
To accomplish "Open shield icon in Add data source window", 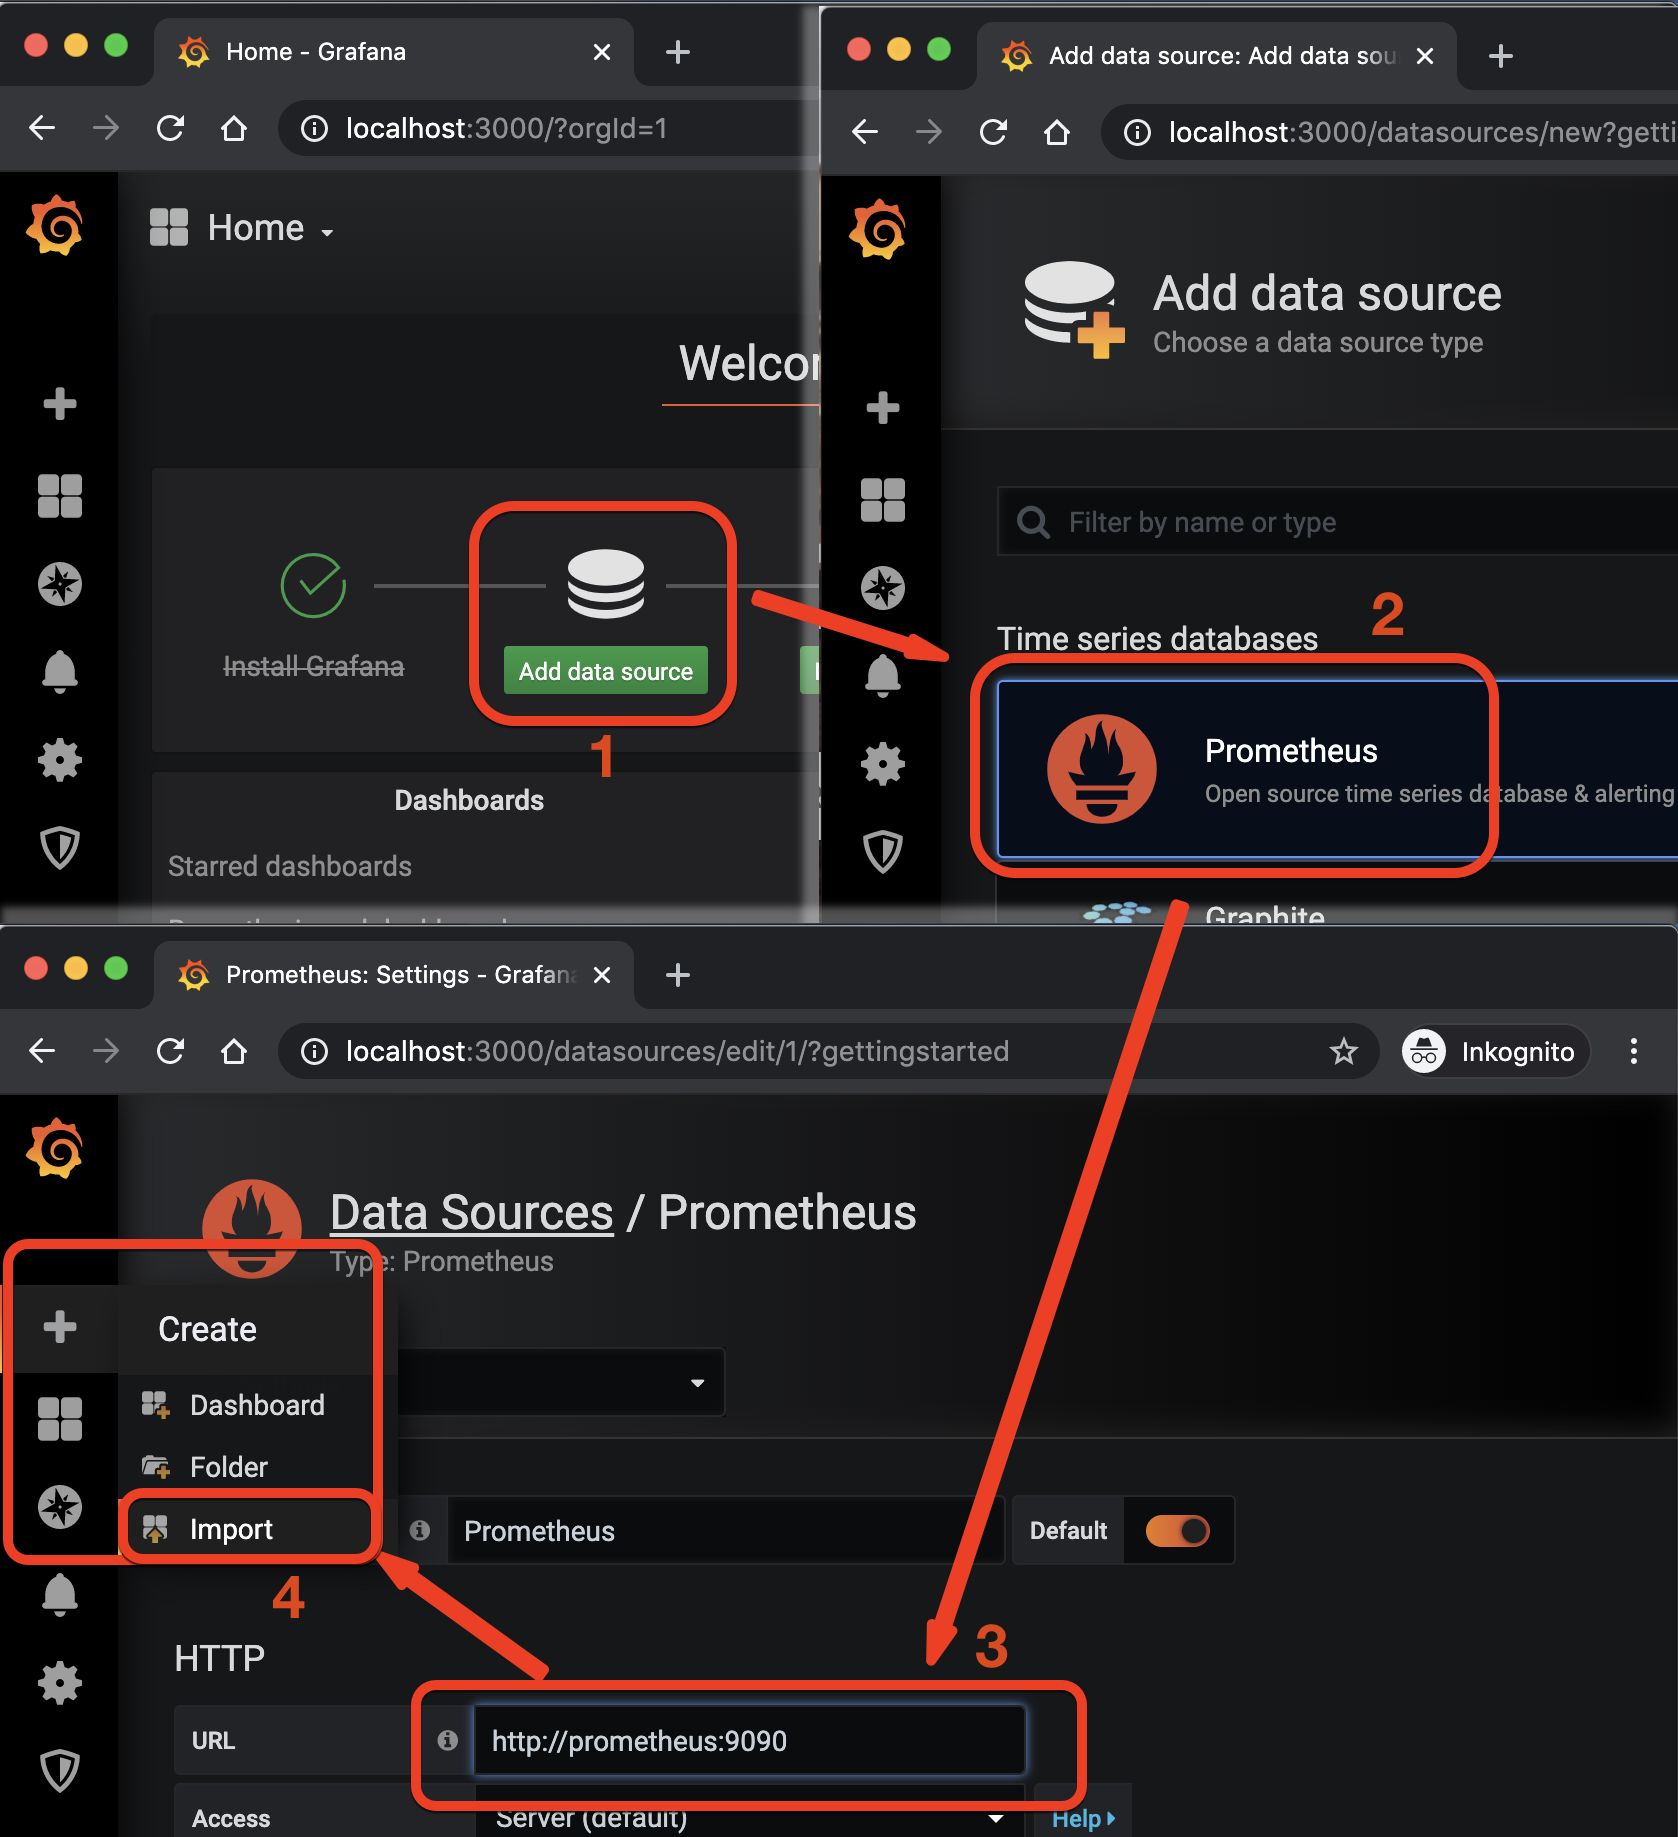I will click(883, 852).
